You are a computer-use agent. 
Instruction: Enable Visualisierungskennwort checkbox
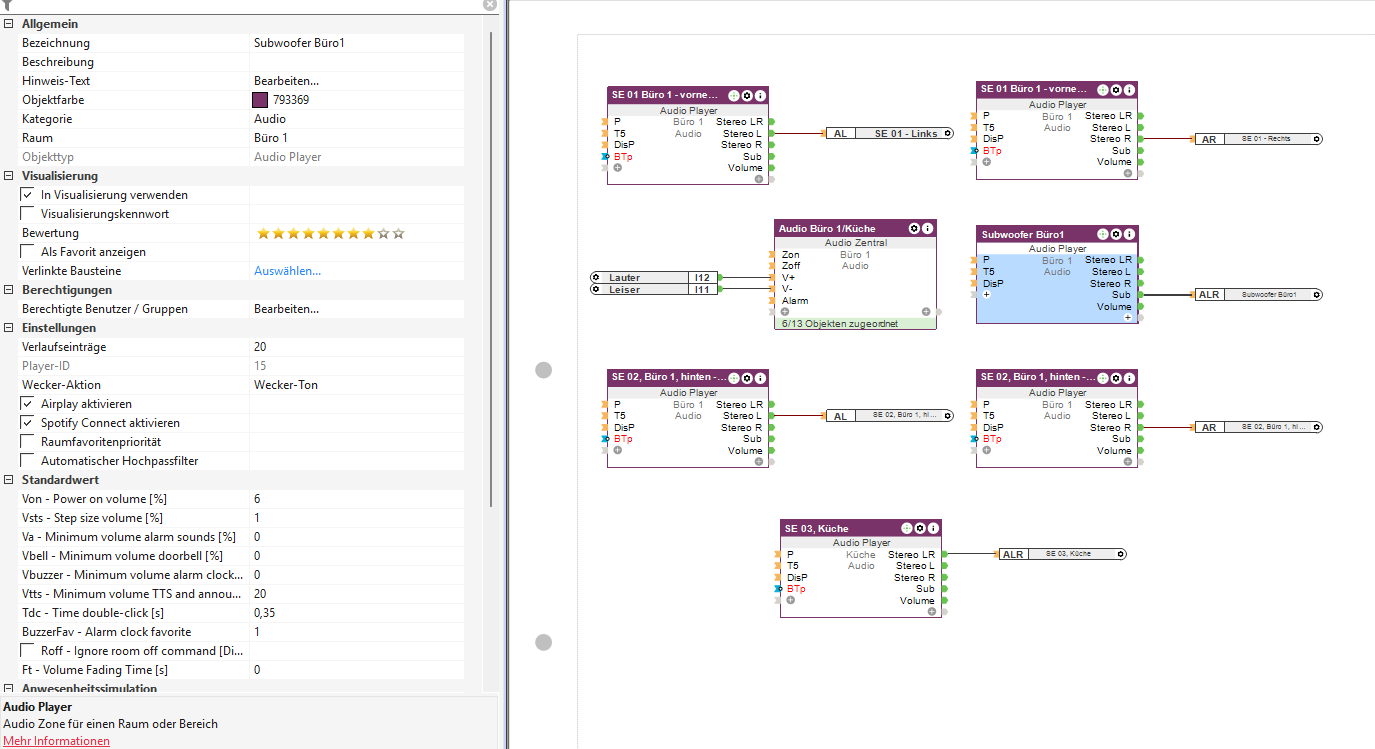[x=28, y=214]
